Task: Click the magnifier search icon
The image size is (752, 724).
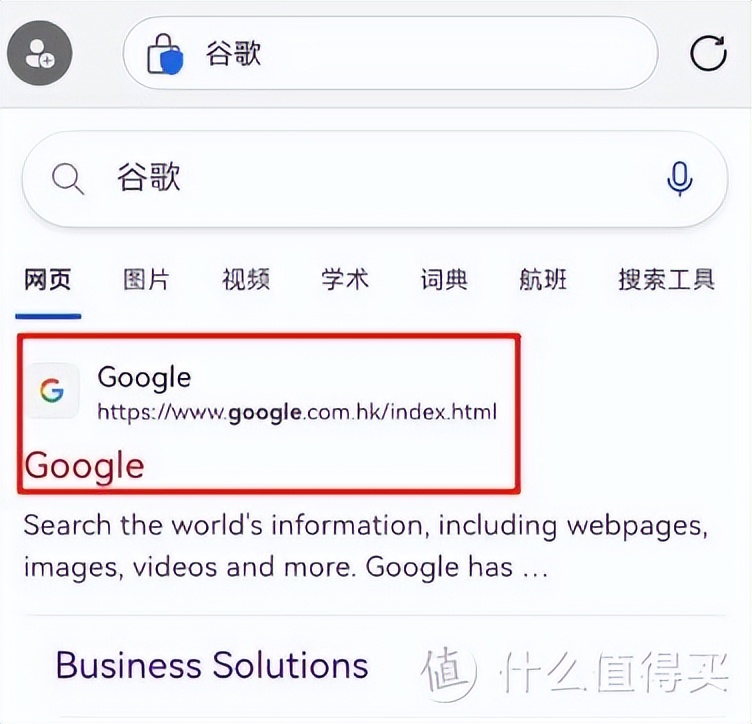Action: (68, 178)
